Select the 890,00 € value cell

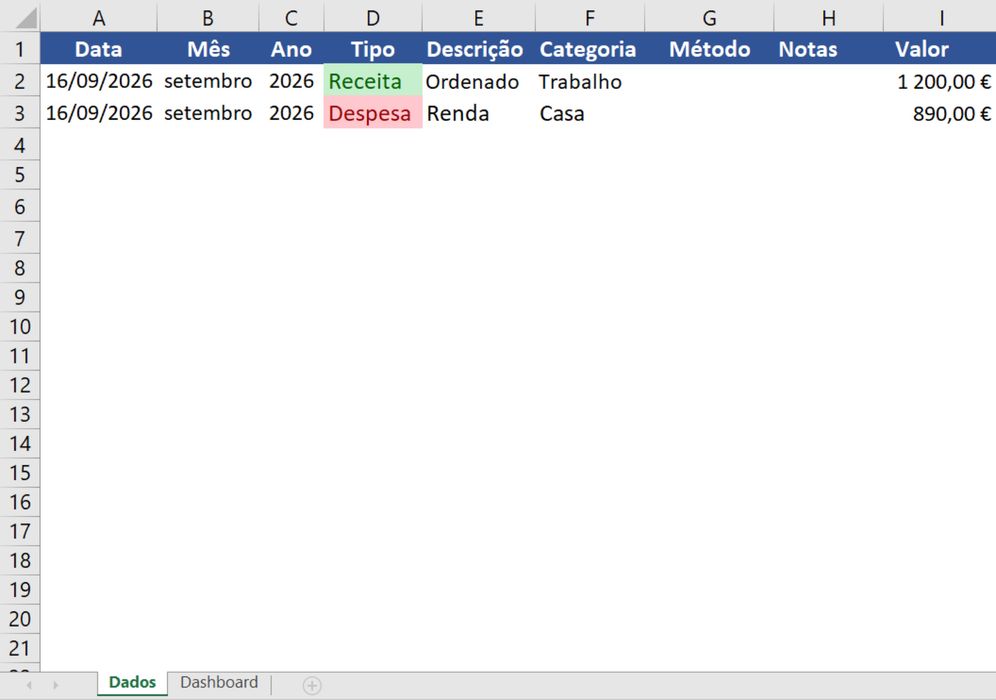tap(940, 113)
